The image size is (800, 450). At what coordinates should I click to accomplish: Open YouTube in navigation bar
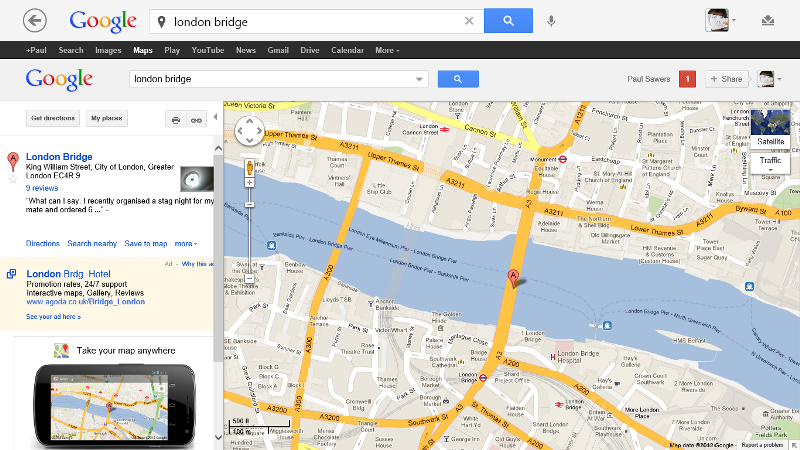click(x=208, y=50)
